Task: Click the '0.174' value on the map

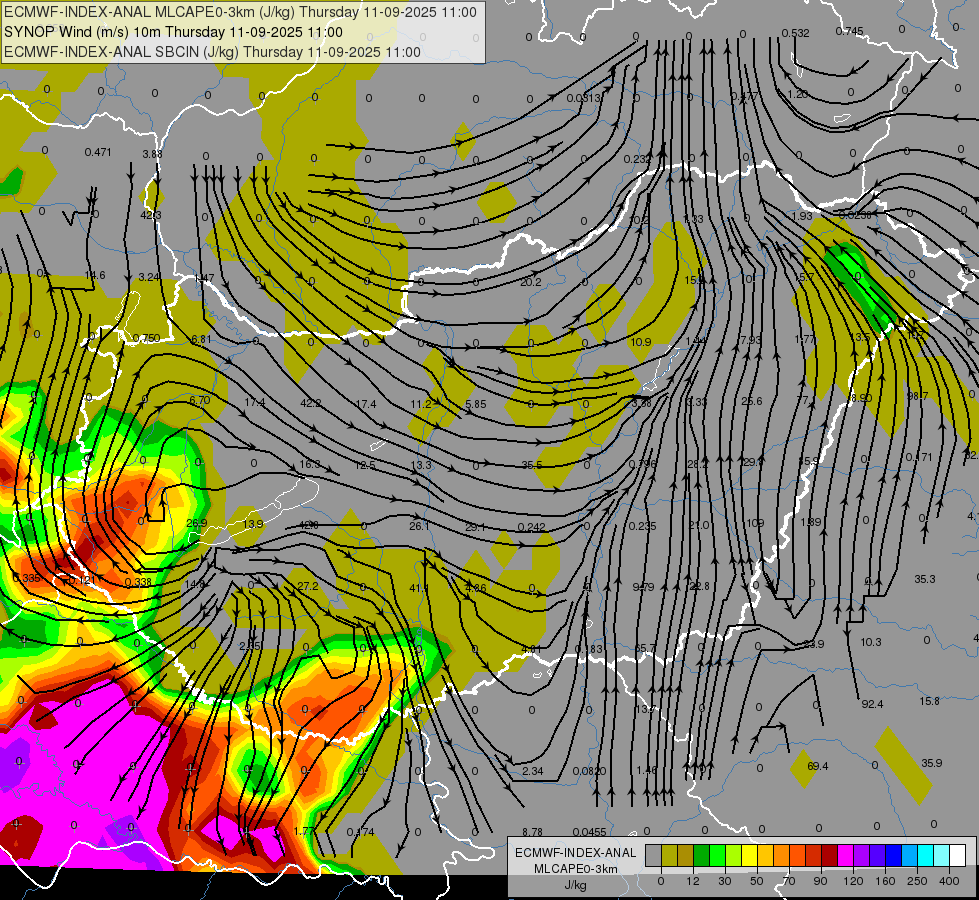Action: point(360,831)
